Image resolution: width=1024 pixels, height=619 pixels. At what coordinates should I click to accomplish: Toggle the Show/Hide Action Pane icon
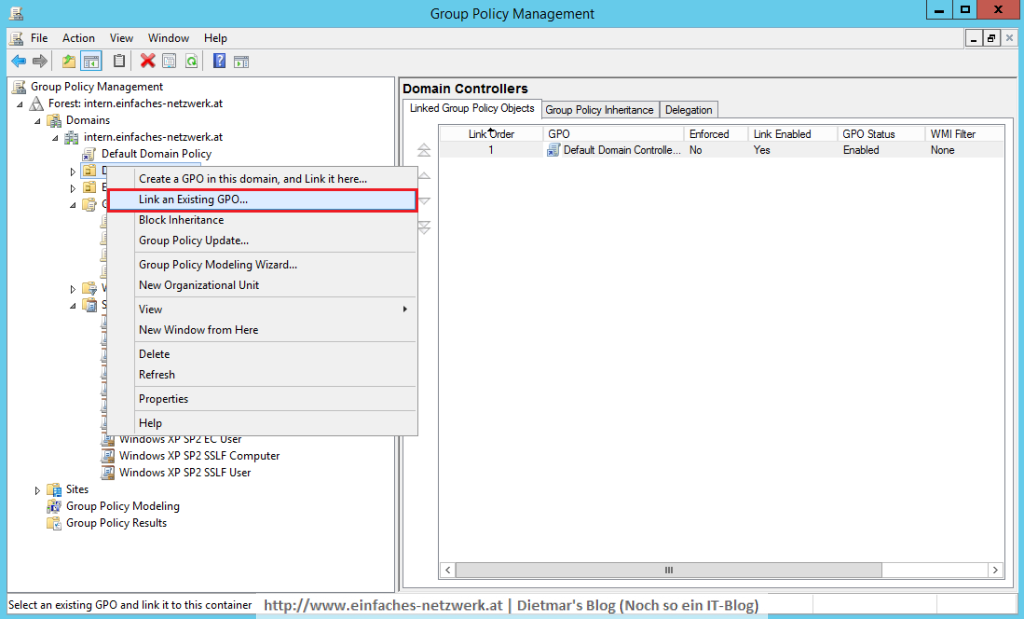pos(242,62)
